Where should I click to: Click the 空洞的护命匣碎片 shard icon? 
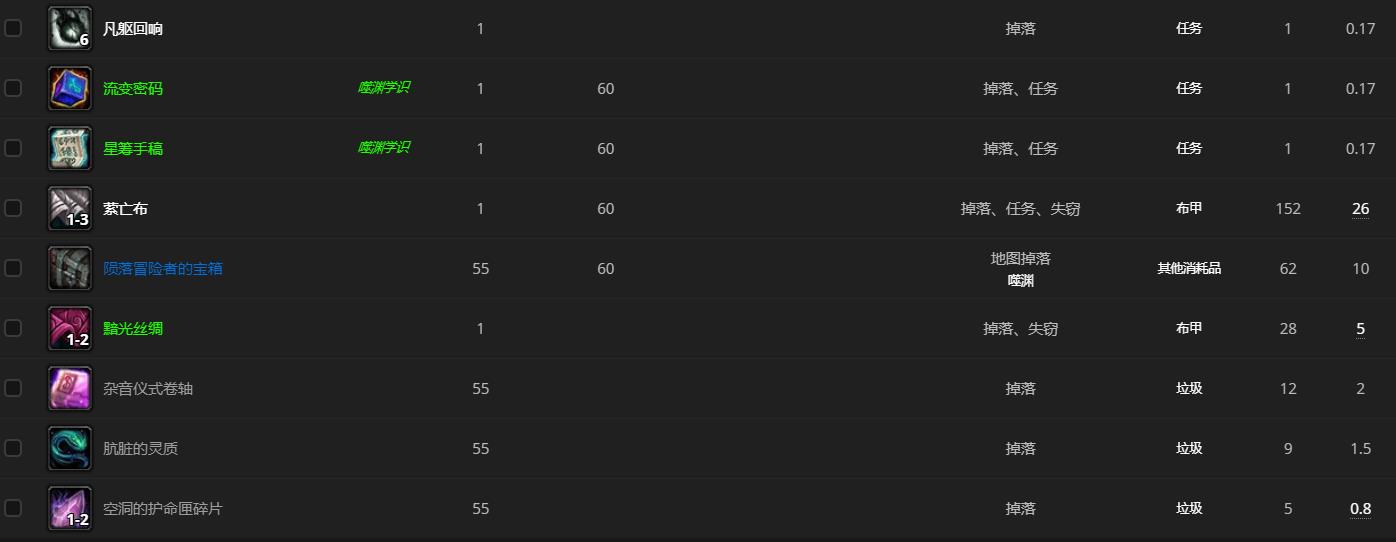pyautogui.click(x=70, y=508)
